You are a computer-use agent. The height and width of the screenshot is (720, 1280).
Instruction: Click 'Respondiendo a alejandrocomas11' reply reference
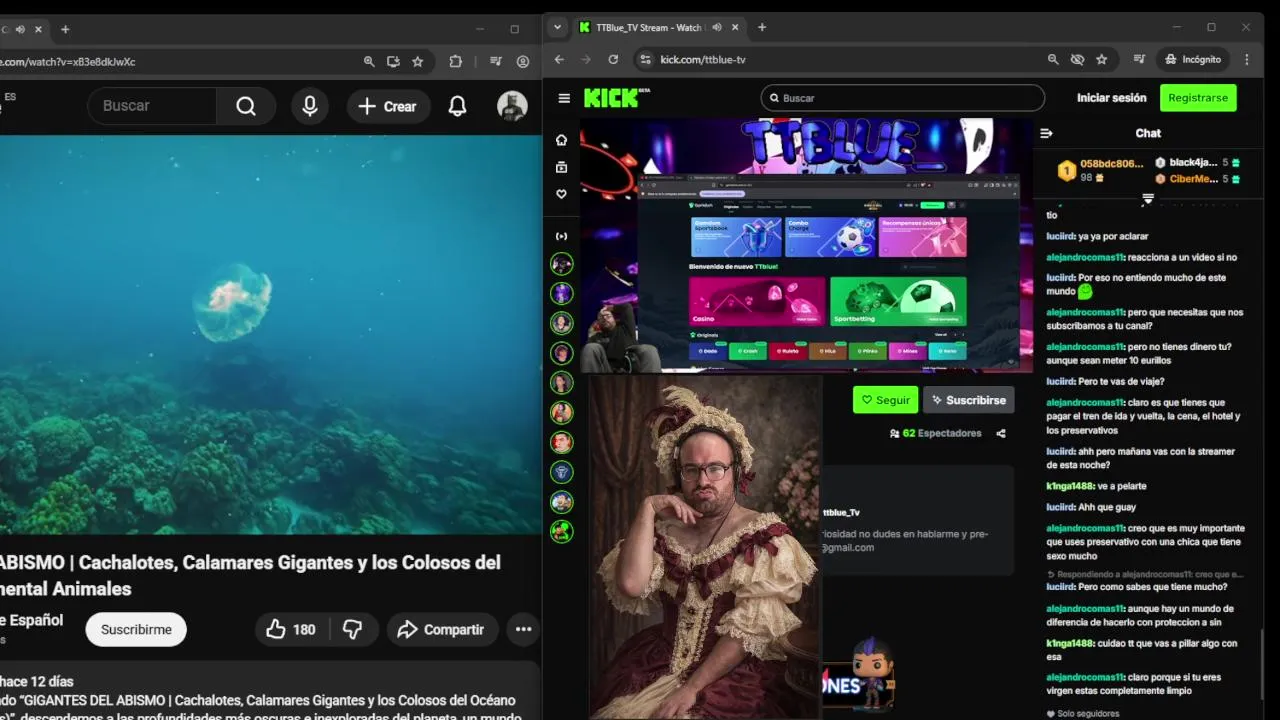[1145, 574]
